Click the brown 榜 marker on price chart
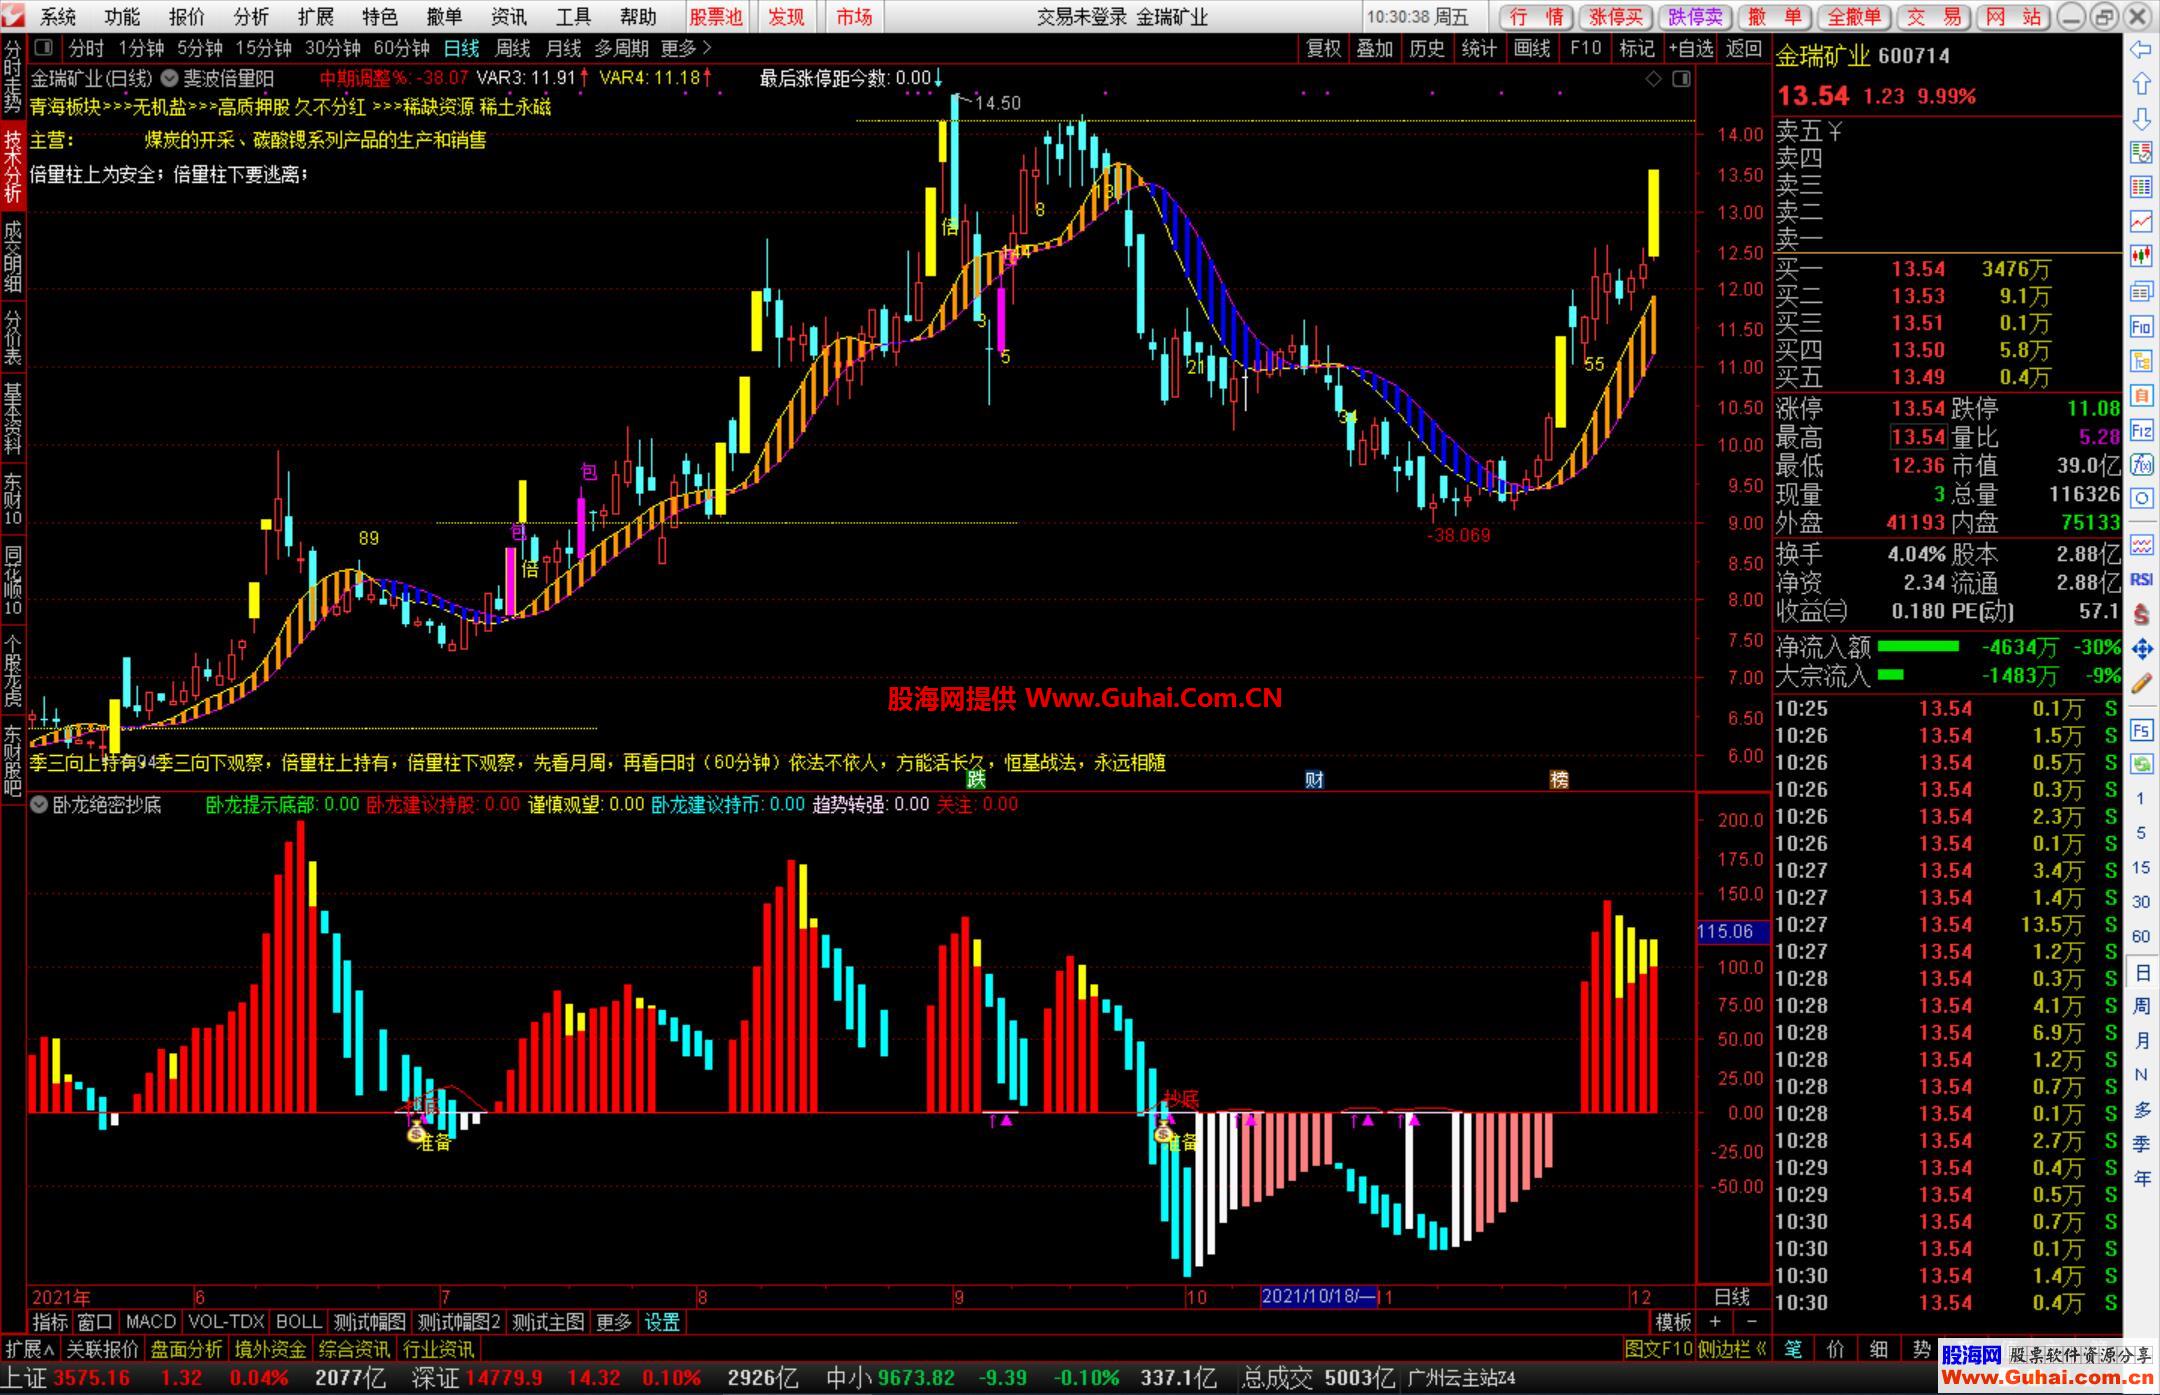Screen dimensions: 2160x1395 (1559, 779)
